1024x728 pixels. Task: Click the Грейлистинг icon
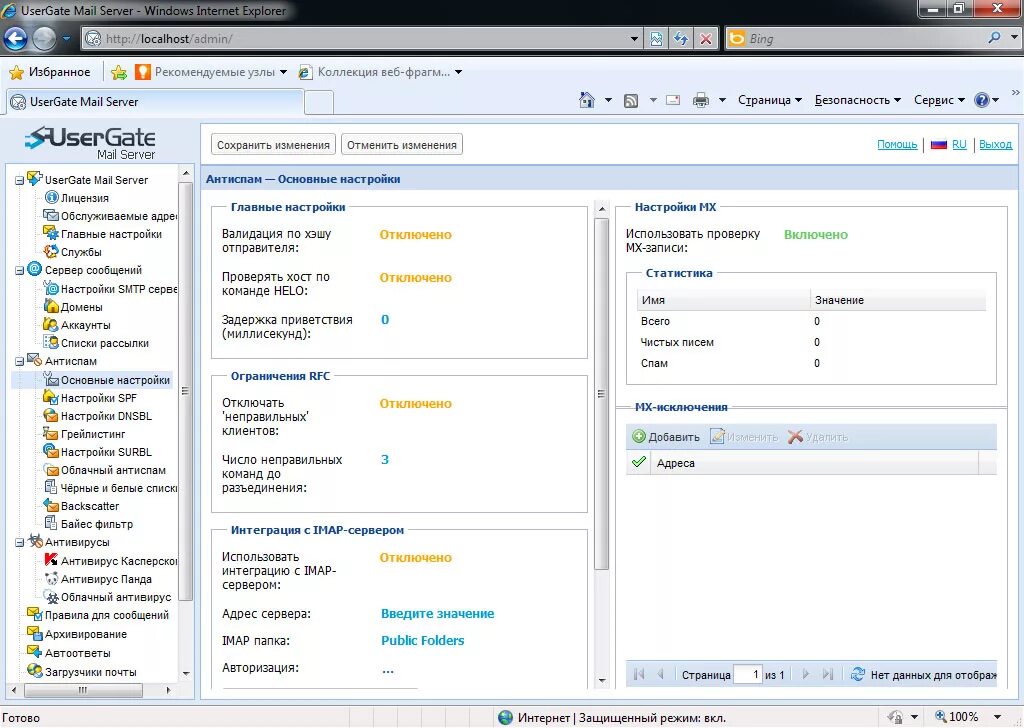[51, 433]
